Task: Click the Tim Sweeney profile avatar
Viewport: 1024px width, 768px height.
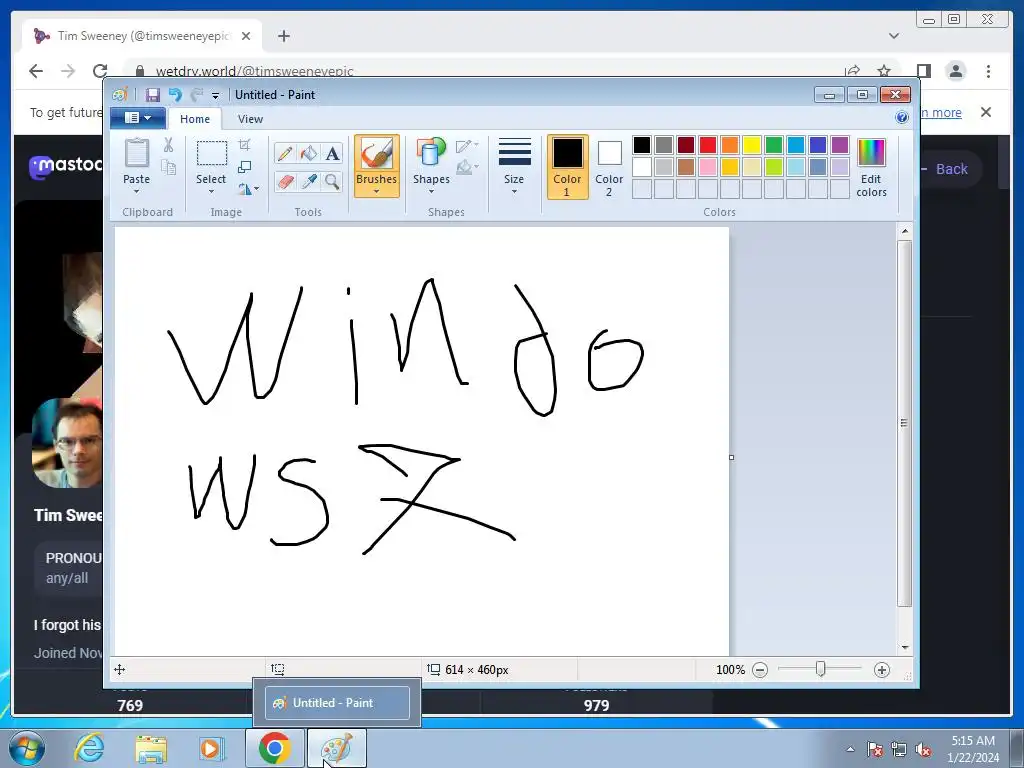Action: (67, 443)
